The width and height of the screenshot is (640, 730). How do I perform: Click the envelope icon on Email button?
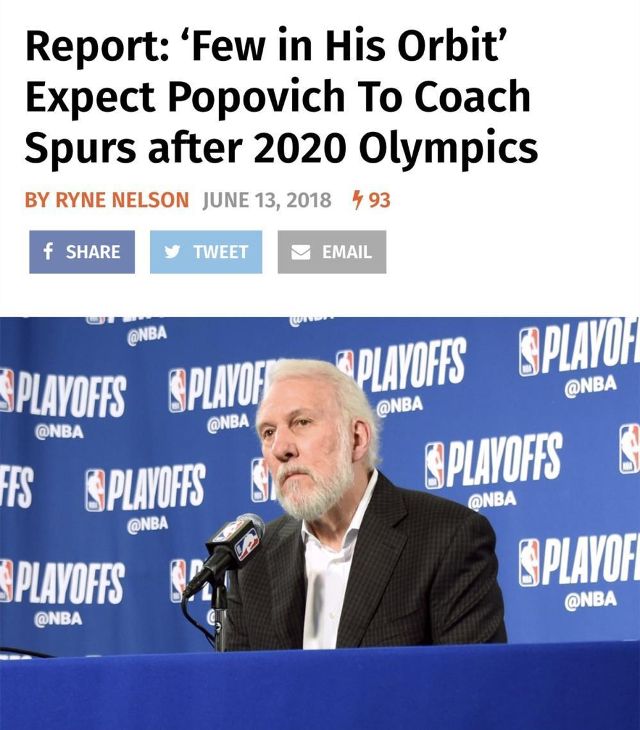coord(301,252)
